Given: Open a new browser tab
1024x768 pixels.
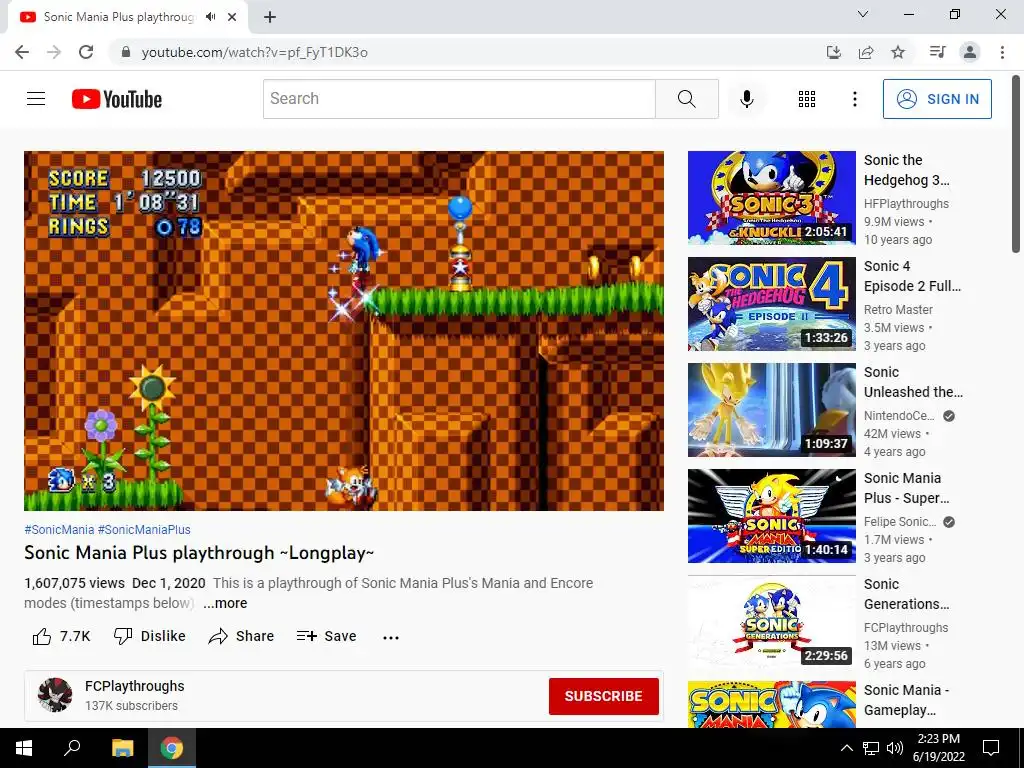Looking at the screenshot, I should [270, 17].
